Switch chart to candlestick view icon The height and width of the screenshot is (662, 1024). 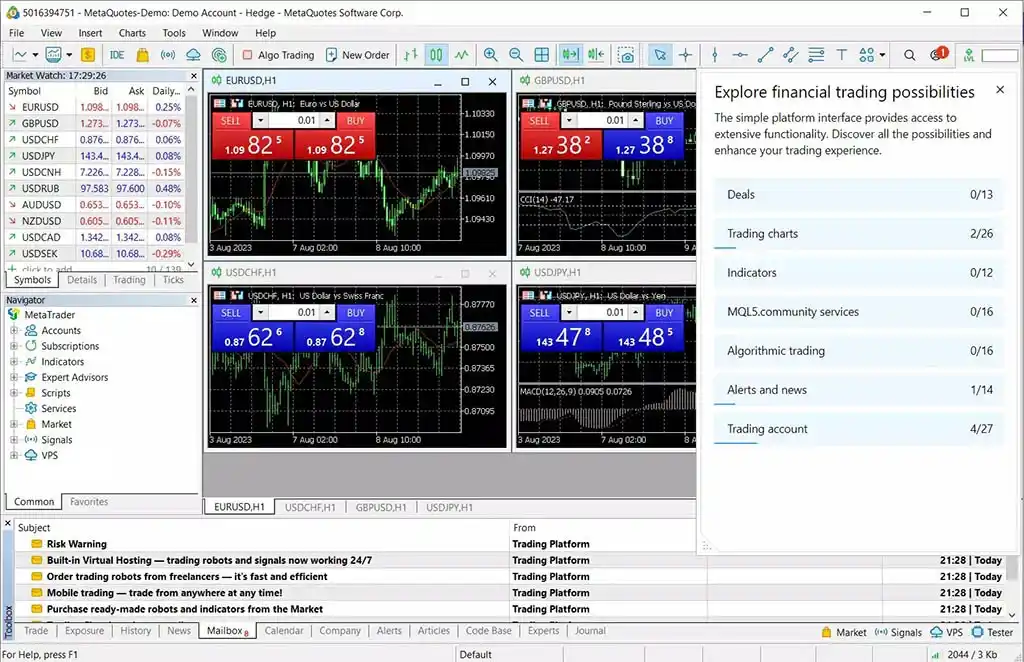[x=437, y=55]
